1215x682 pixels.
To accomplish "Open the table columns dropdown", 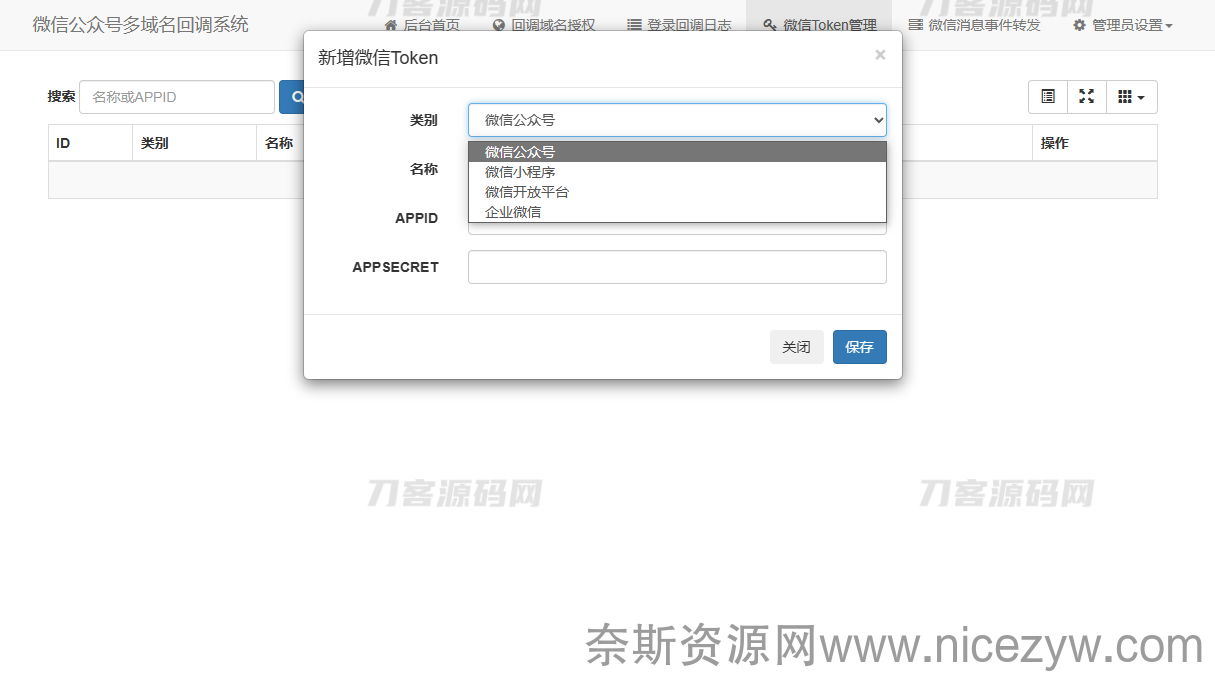I will [x=1131, y=97].
